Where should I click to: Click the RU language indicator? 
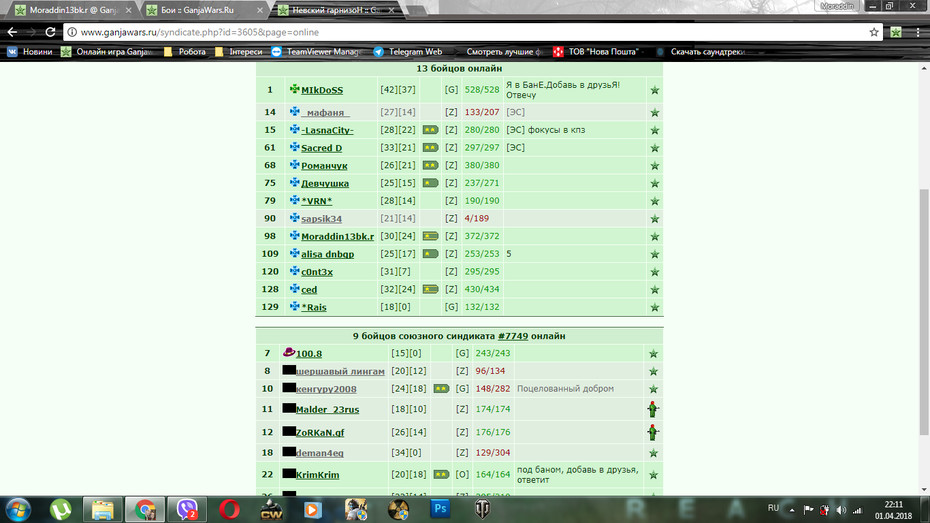click(773, 508)
